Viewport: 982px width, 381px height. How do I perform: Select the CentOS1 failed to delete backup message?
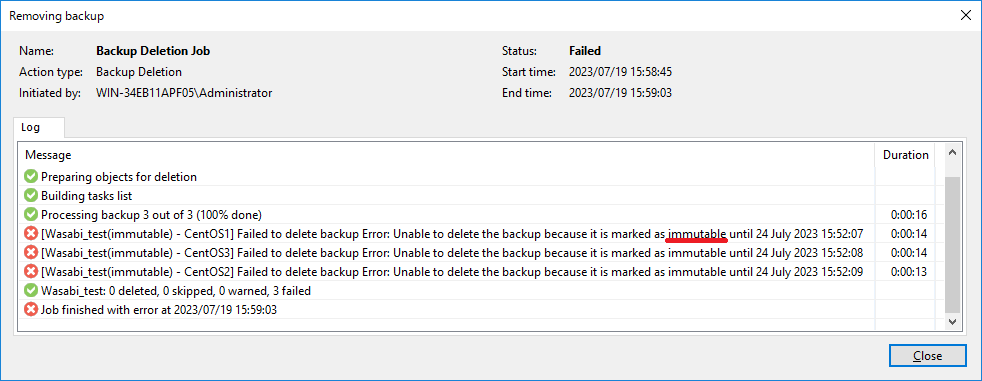(452, 234)
